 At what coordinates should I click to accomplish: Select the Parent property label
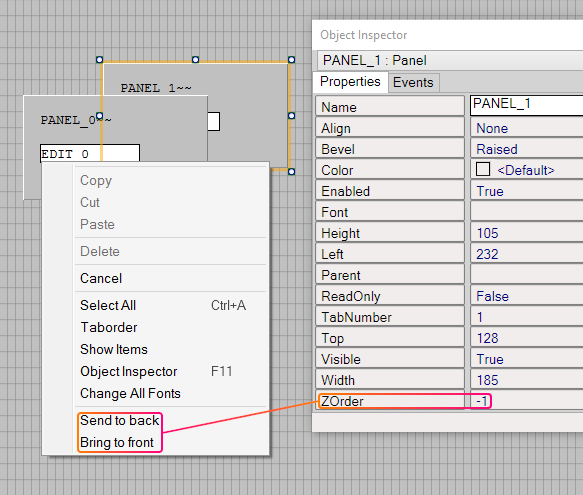[390, 275]
